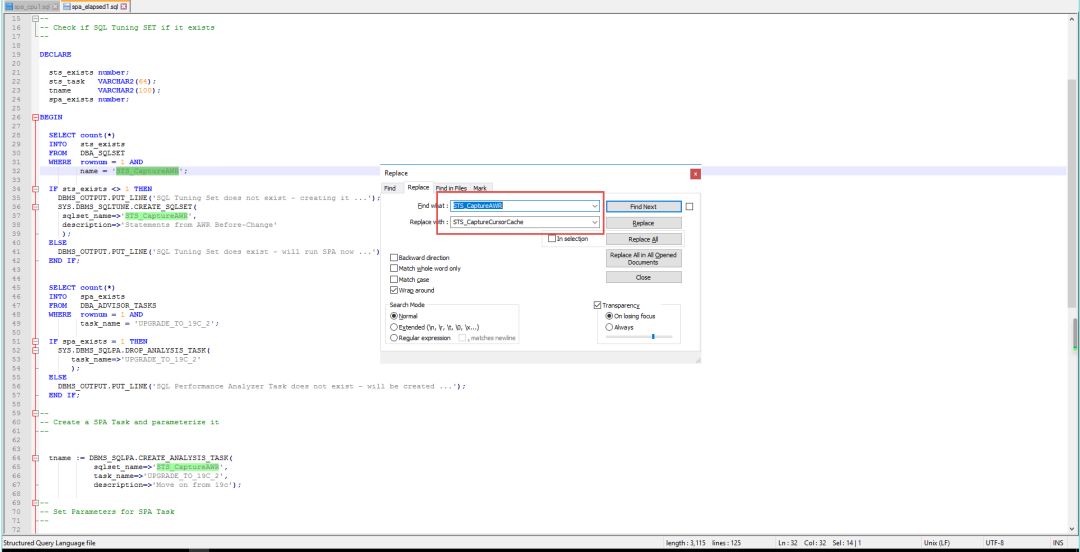Click the Find Next button
Viewport: 1080px width, 552px height.
643,207
